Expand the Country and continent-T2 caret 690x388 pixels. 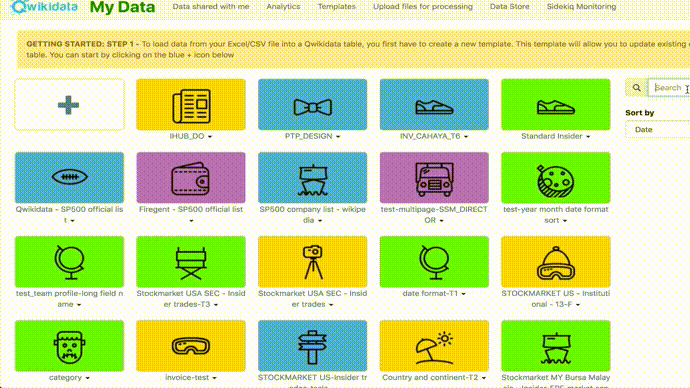tap(484, 378)
